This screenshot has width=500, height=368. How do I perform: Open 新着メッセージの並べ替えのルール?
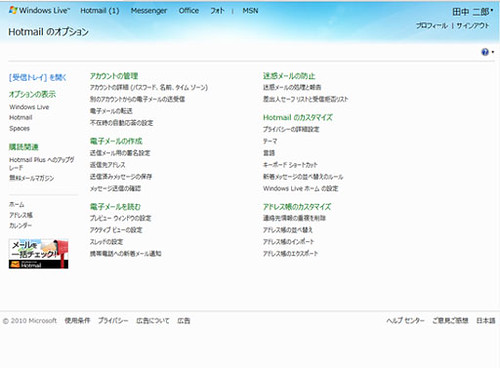tap(303, 177)
